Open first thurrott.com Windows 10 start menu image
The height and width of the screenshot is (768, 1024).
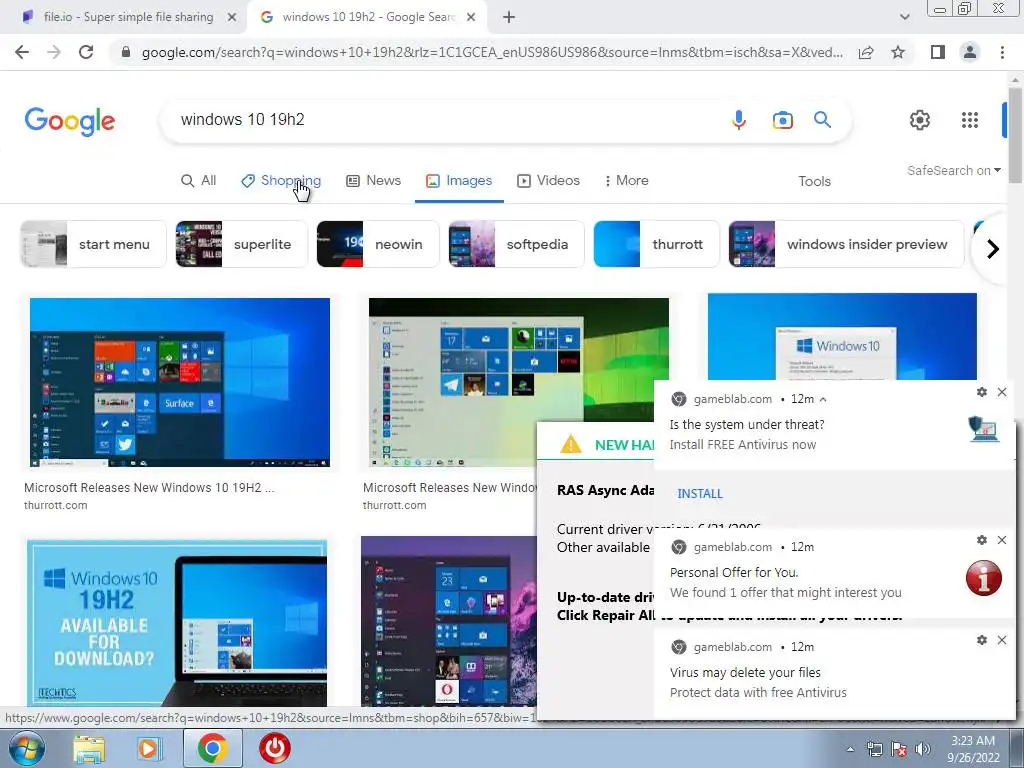[x=180, y=382]
